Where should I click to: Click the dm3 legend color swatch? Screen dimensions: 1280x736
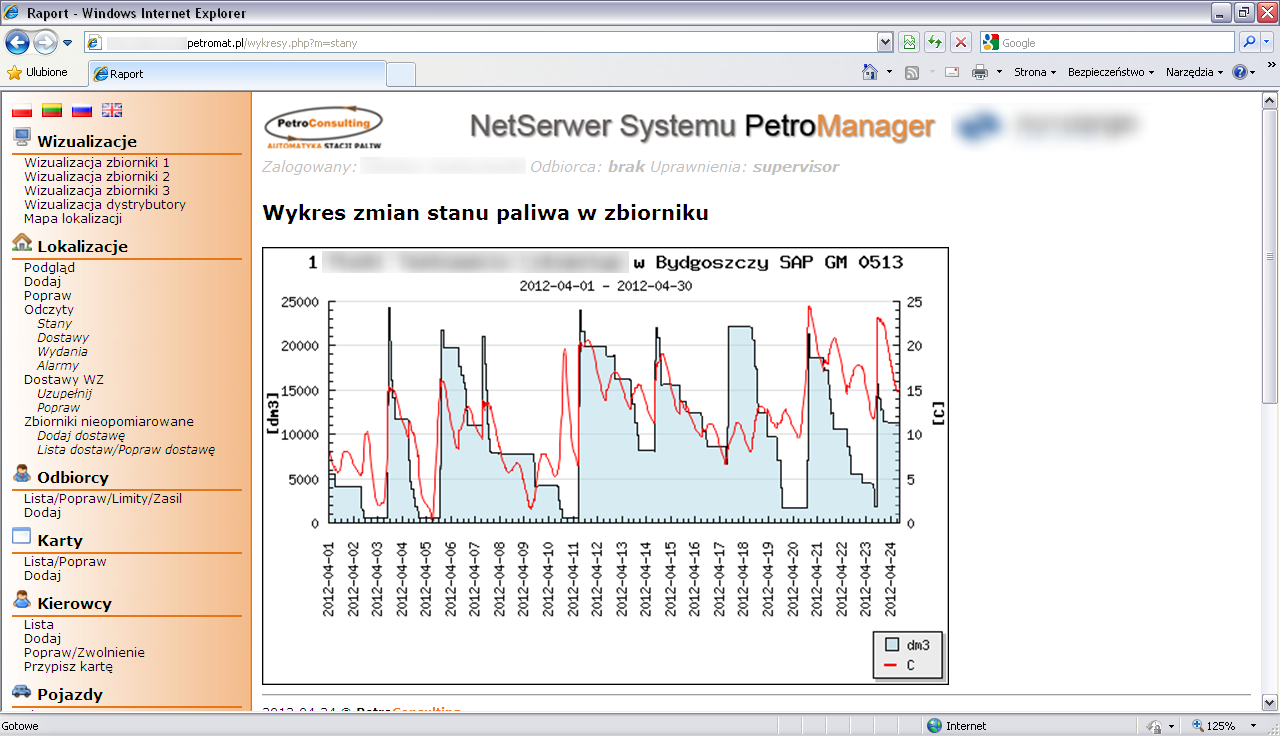coord(892,646)
